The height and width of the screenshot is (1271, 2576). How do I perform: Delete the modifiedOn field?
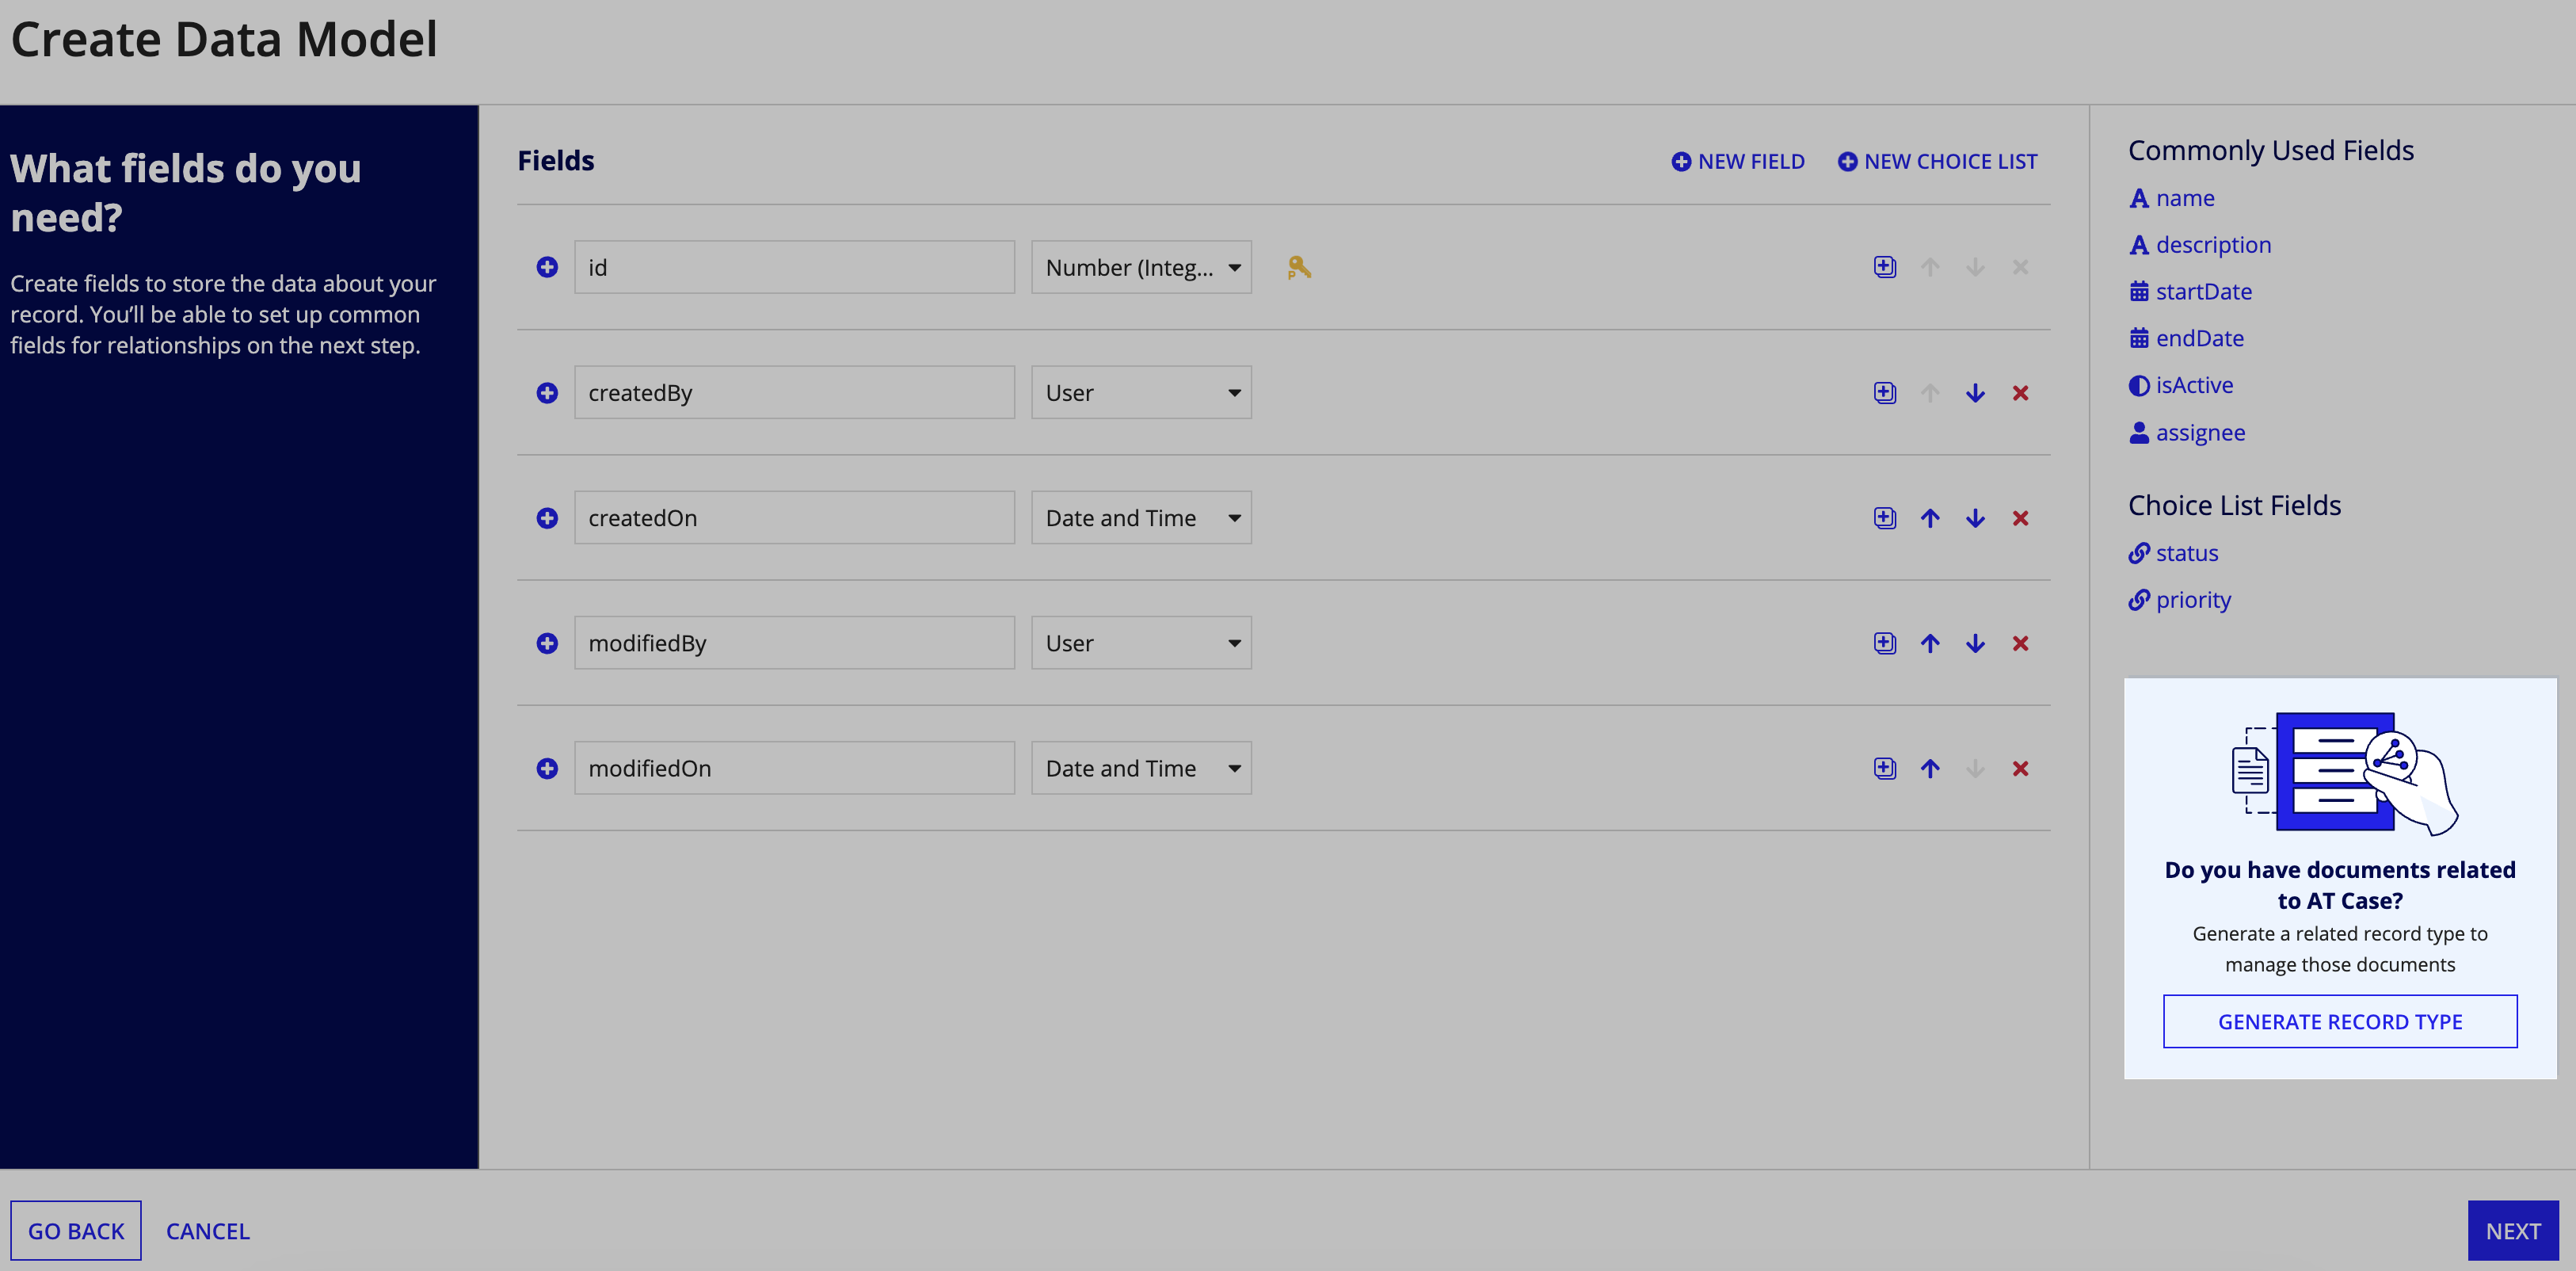click(2020, 768)
